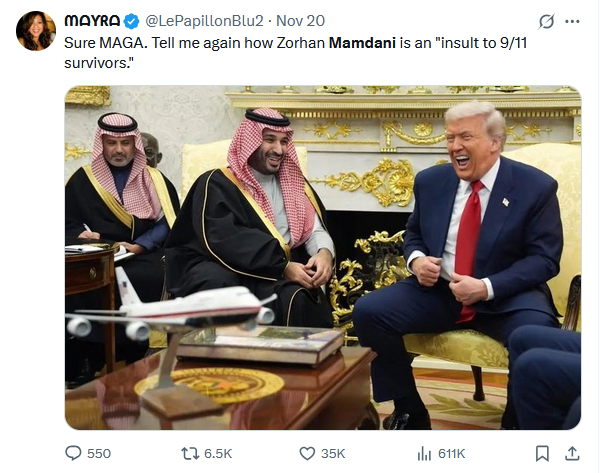The image size is (600, 473).
Task: Click the blue verified badge
Action: pyautogui.click(x=132, y=21)
